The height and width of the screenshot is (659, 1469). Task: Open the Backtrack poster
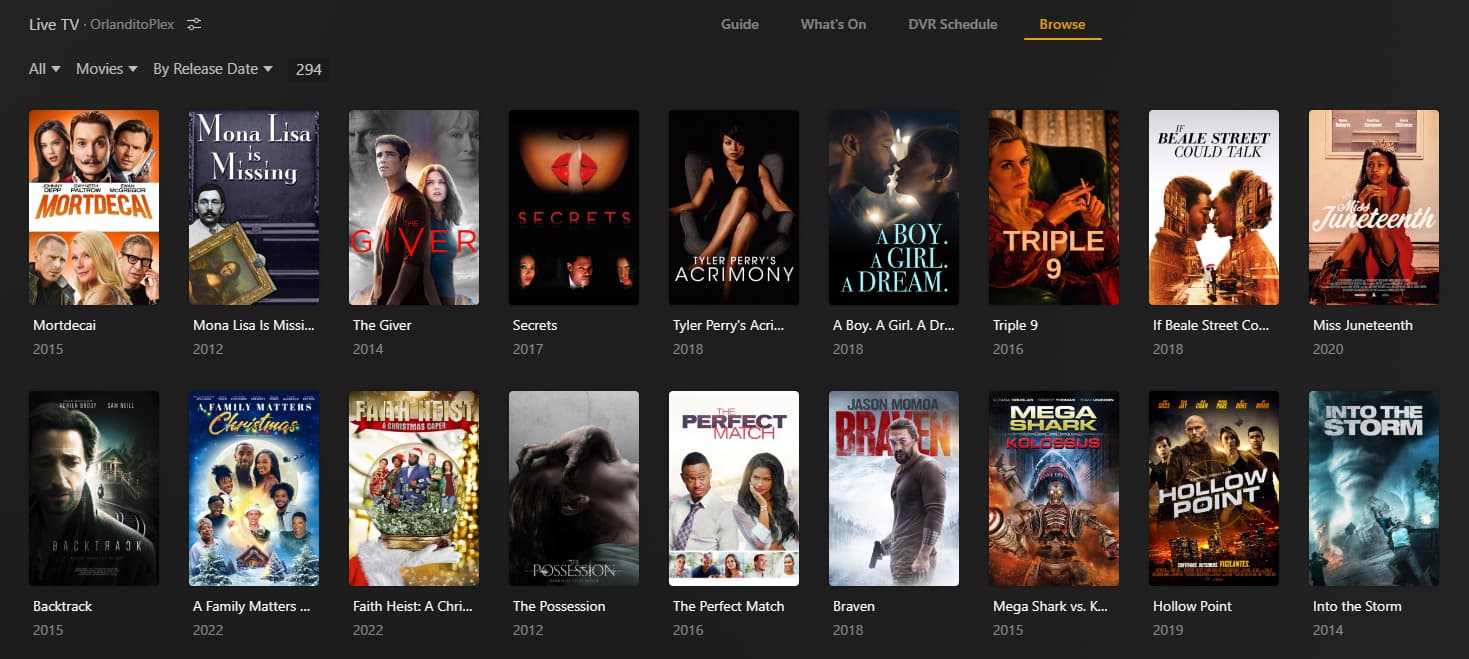click(94, 488)
